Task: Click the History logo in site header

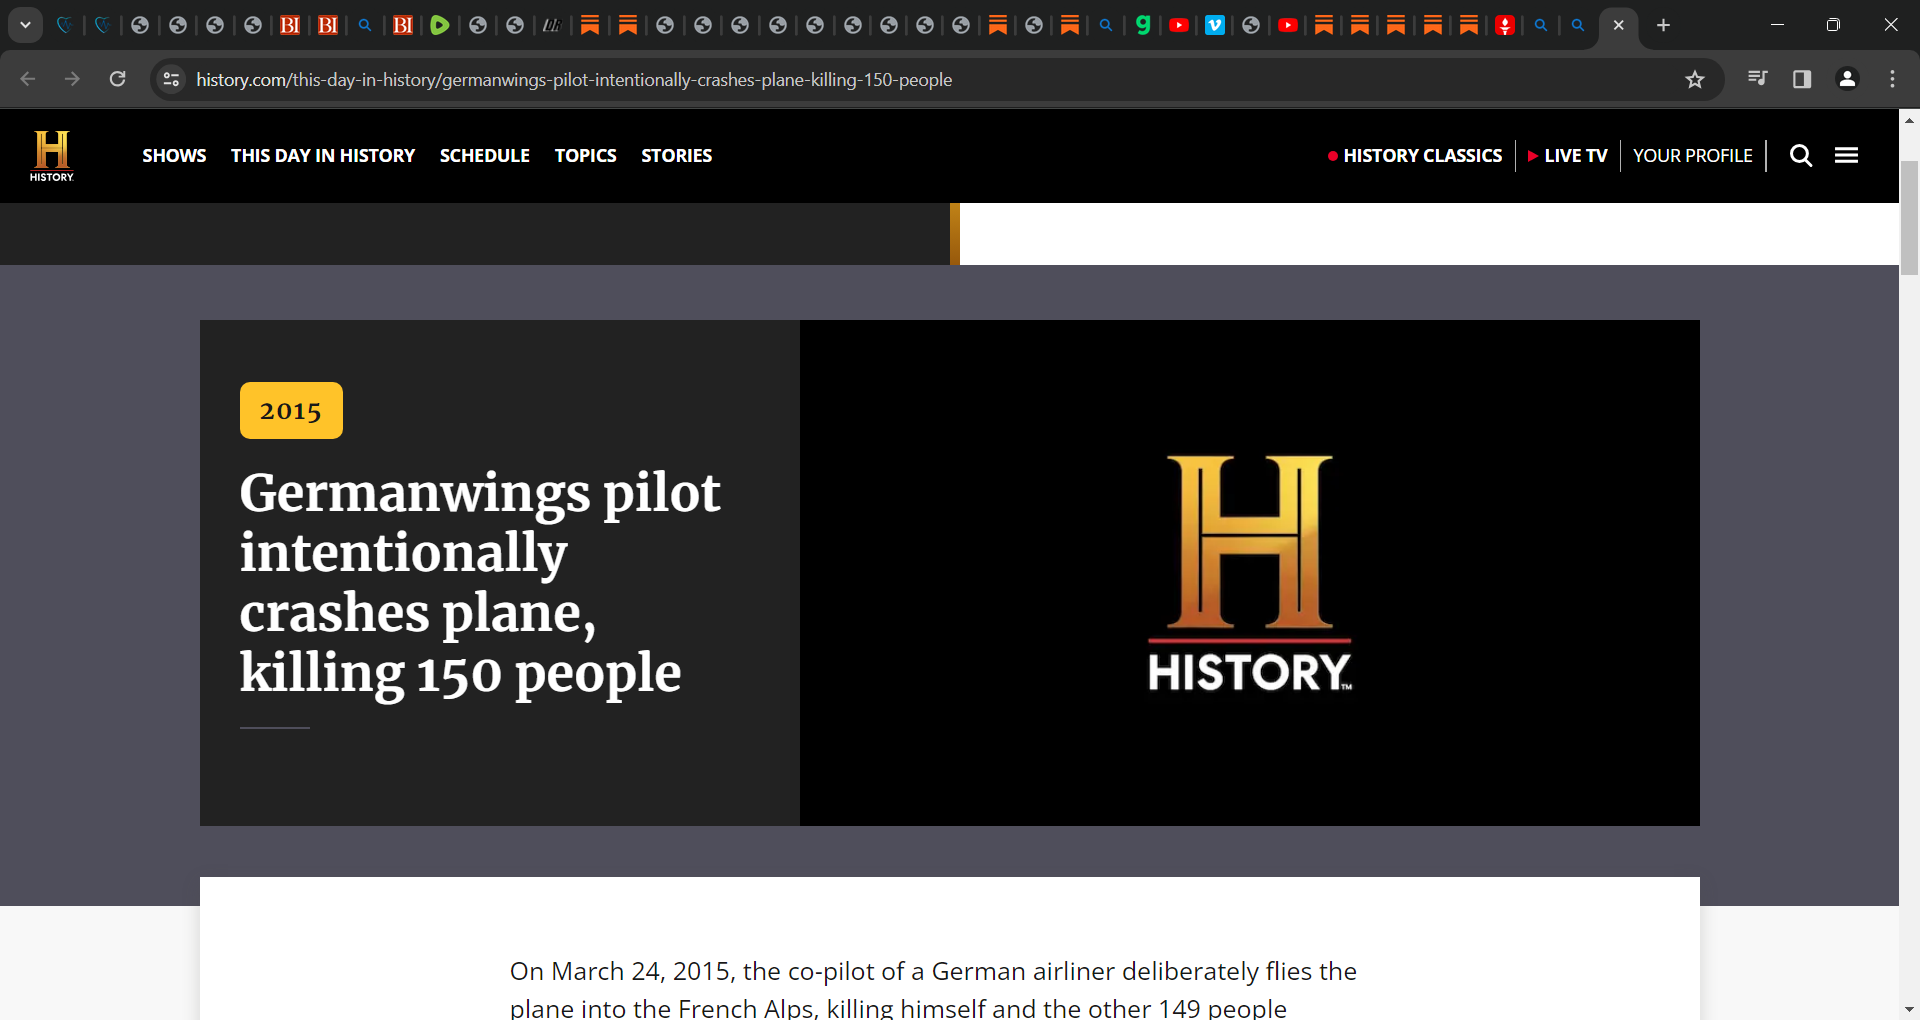Action: (52, 156)
